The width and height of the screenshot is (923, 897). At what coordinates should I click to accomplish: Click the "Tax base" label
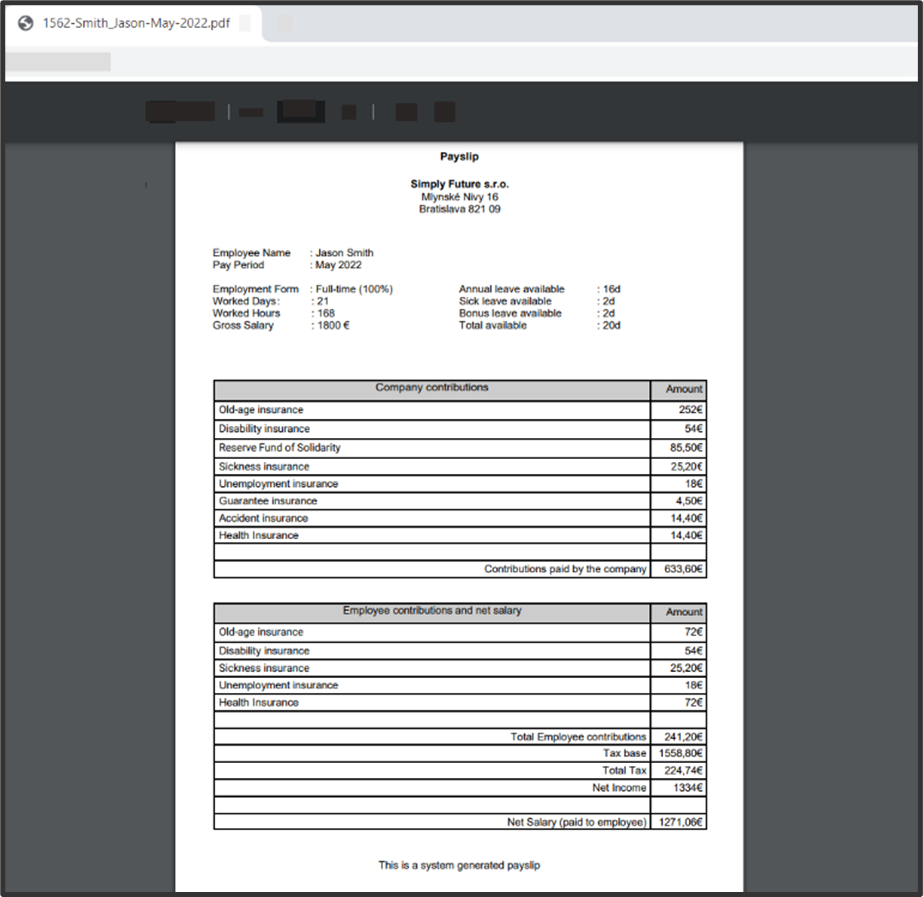tap(625, 753)
